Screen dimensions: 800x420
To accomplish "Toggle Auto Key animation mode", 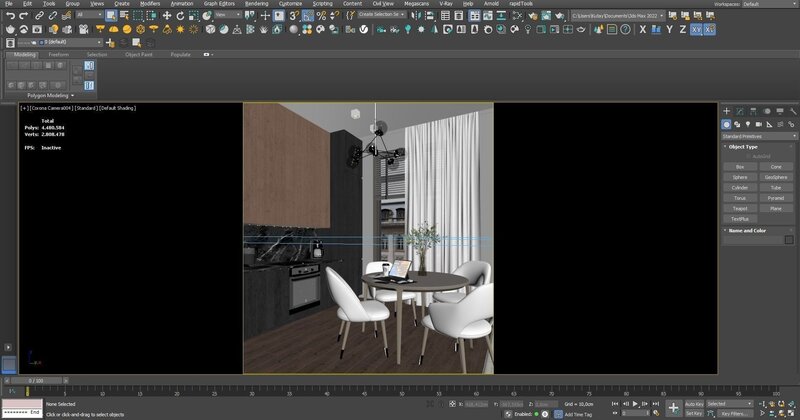I will pyautogui.click(x=694, y=403).
